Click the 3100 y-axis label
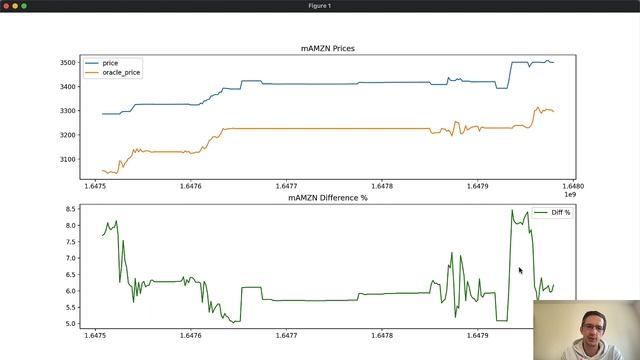The height and width of the screenshot is (360, 640). [x=68, y=159]
